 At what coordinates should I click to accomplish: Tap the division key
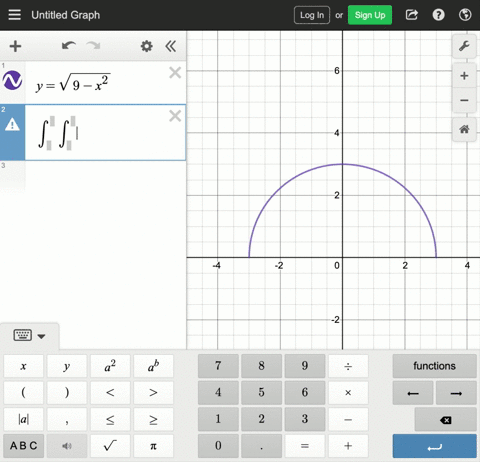click(x=348, y=366)
